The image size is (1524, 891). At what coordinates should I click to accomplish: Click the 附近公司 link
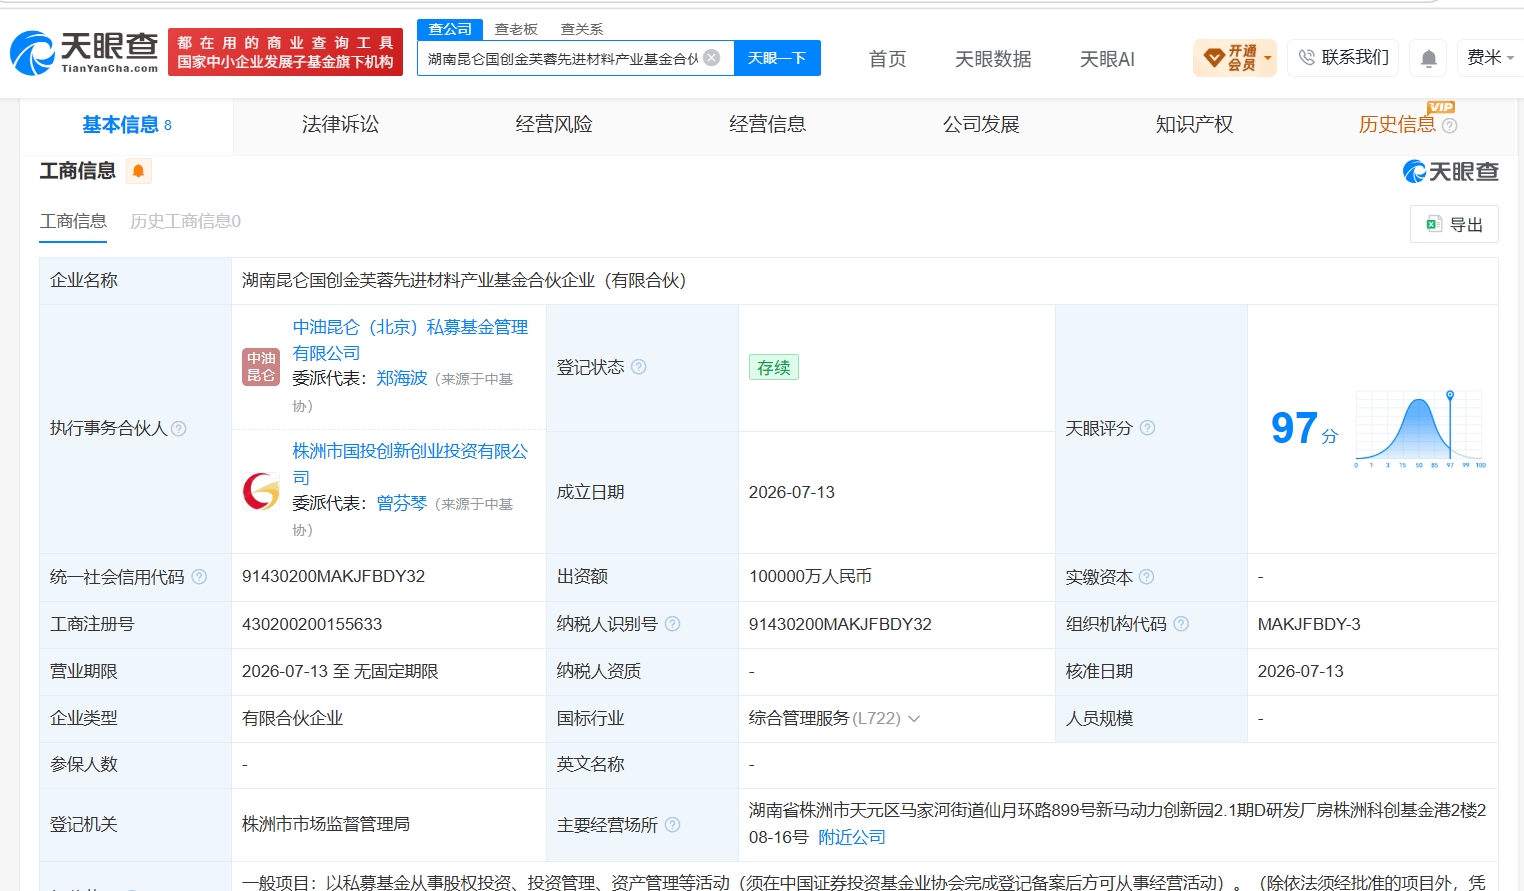click(x=852, y=837)
